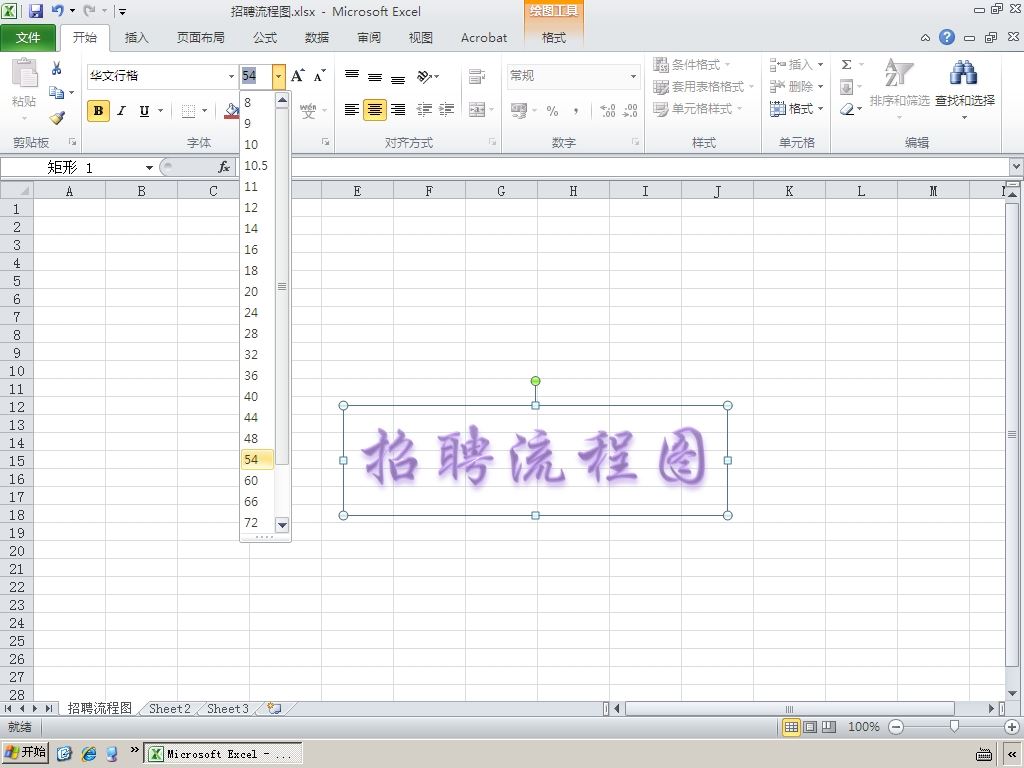This screenshot has height=768, width=1024.
Task: Open the 文件 file tab
Action: [28, 37]
